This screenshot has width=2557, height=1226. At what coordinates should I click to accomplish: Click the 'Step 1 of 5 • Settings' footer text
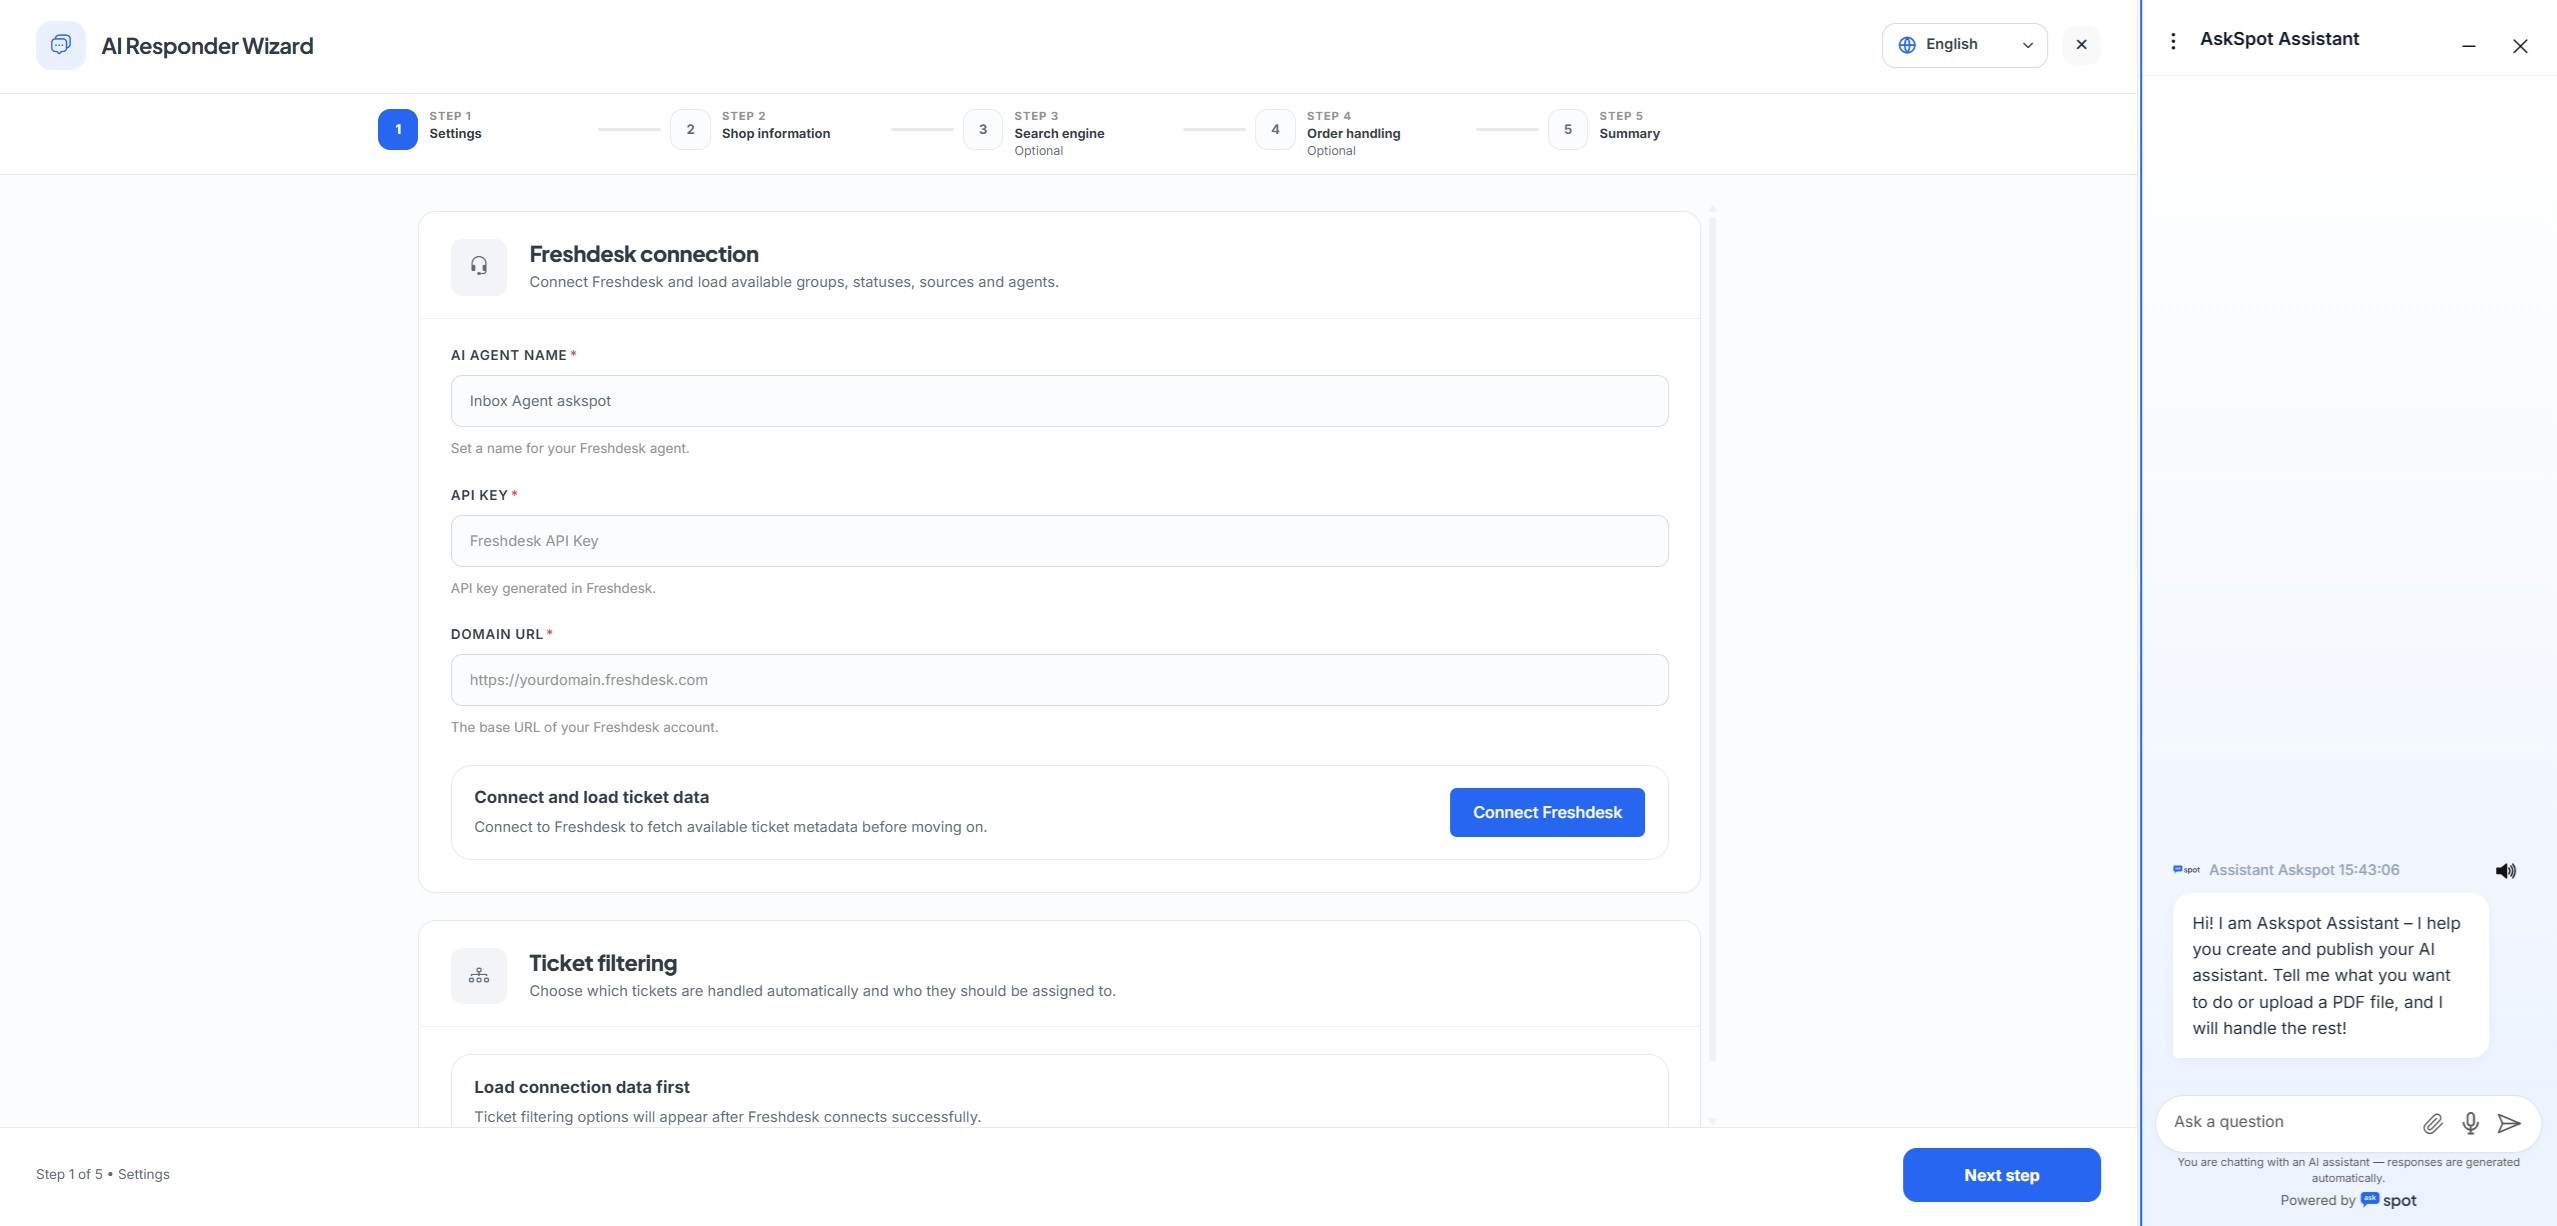tap(103, 1175)
